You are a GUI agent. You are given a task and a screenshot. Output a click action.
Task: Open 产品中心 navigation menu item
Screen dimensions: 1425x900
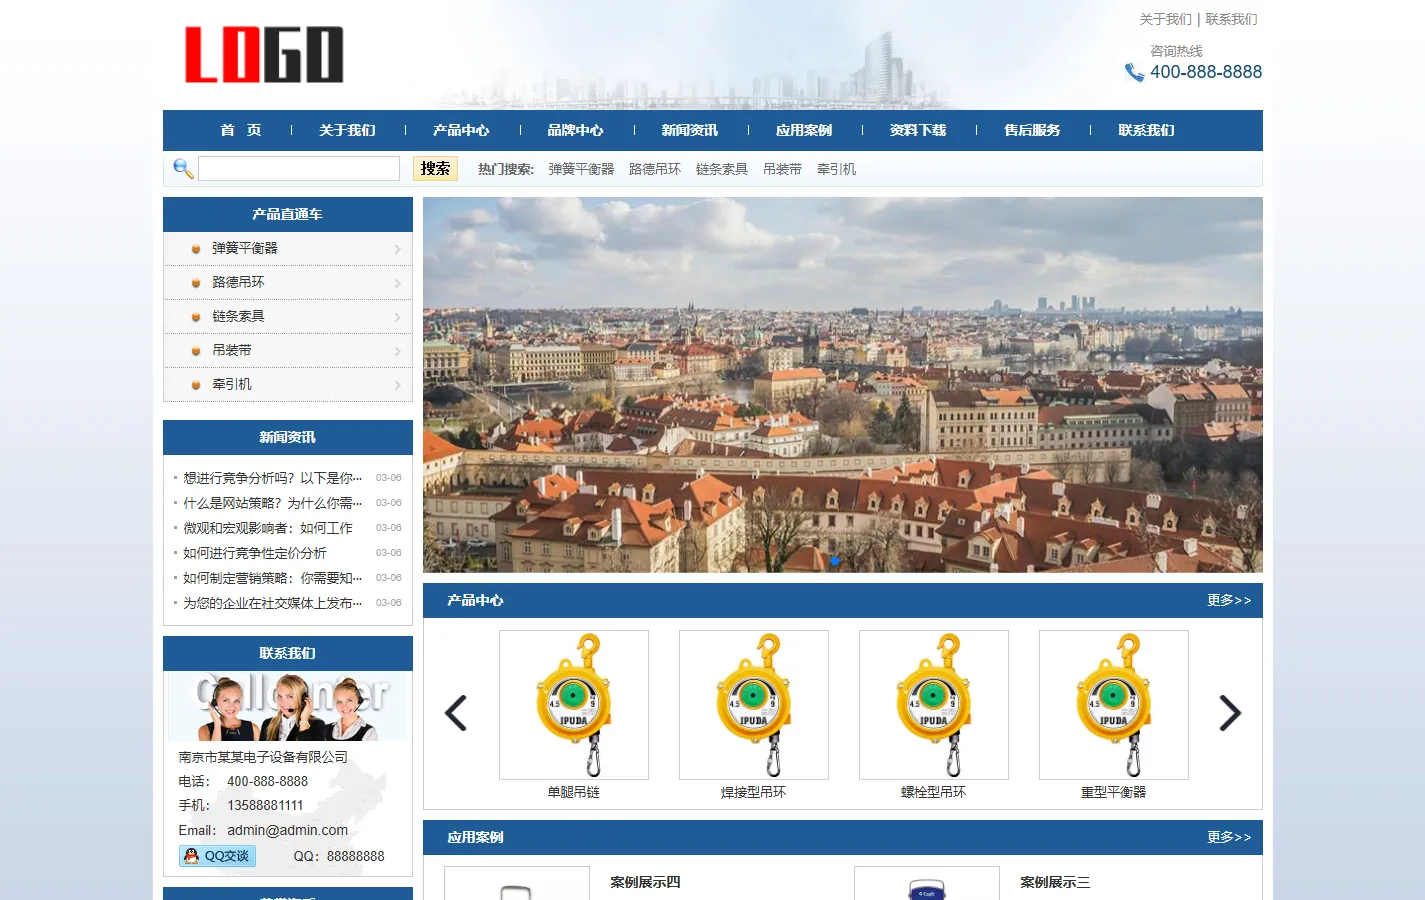pyautogui.click(x=461, y=130)
